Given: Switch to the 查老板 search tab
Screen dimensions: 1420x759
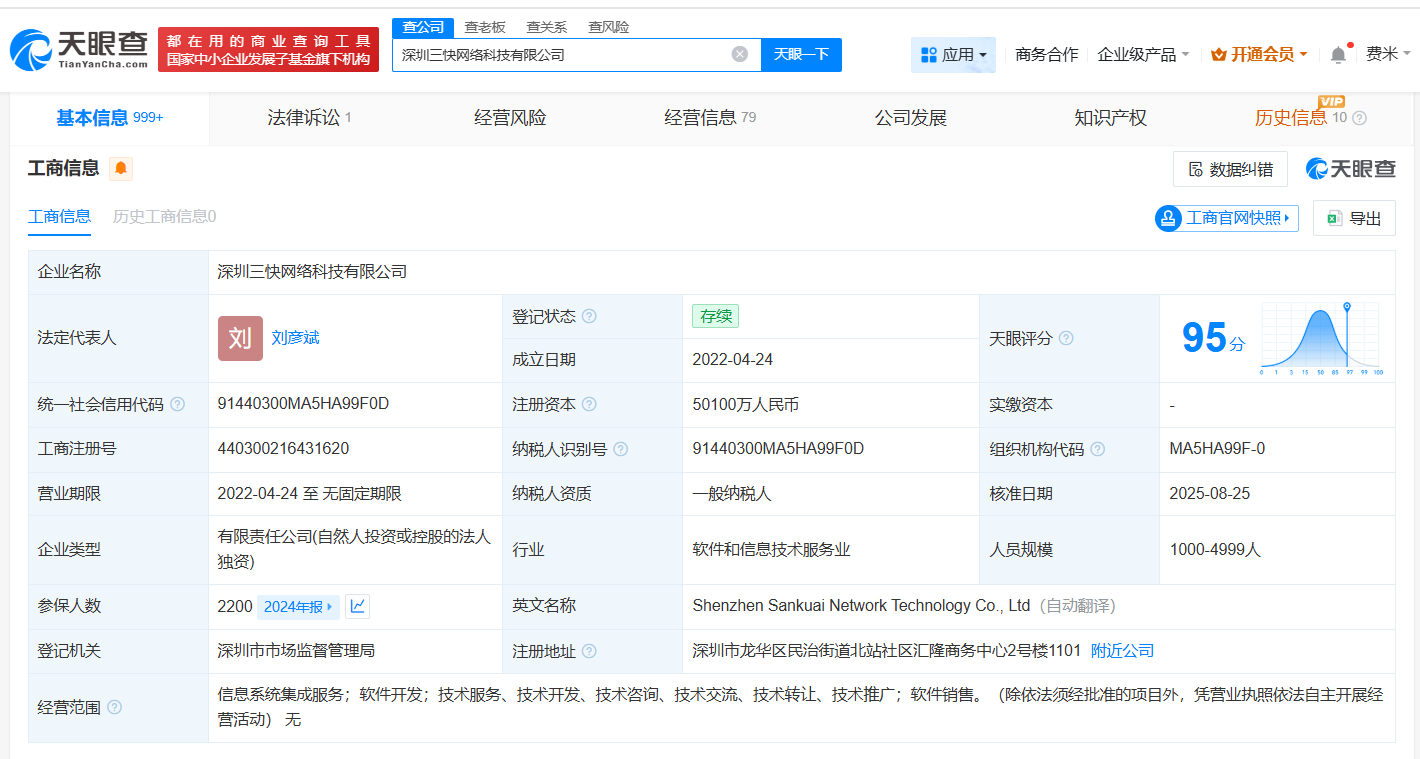Looking at the screenshot, I should 484,27.
